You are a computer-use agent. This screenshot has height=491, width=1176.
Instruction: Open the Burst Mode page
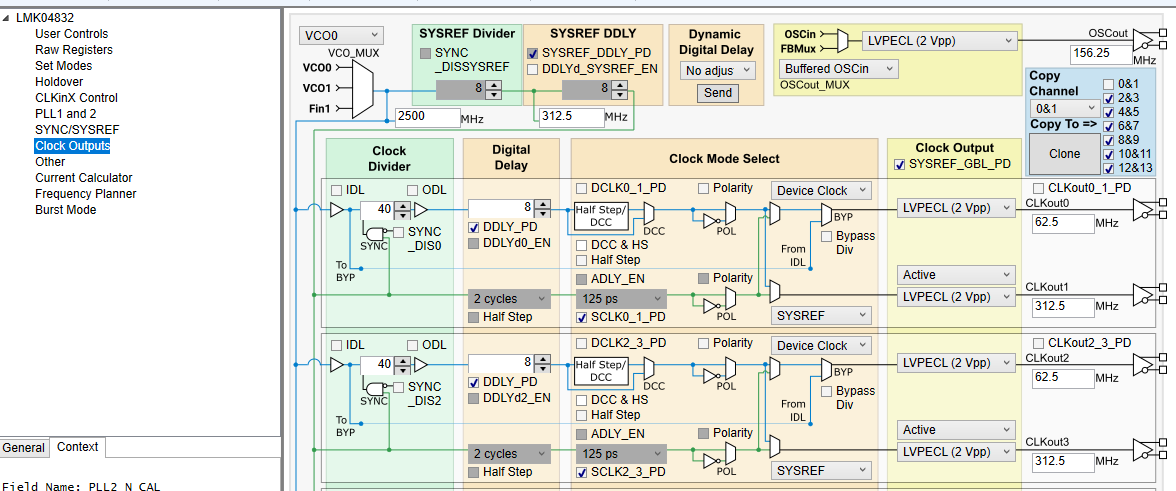[65, 210]
